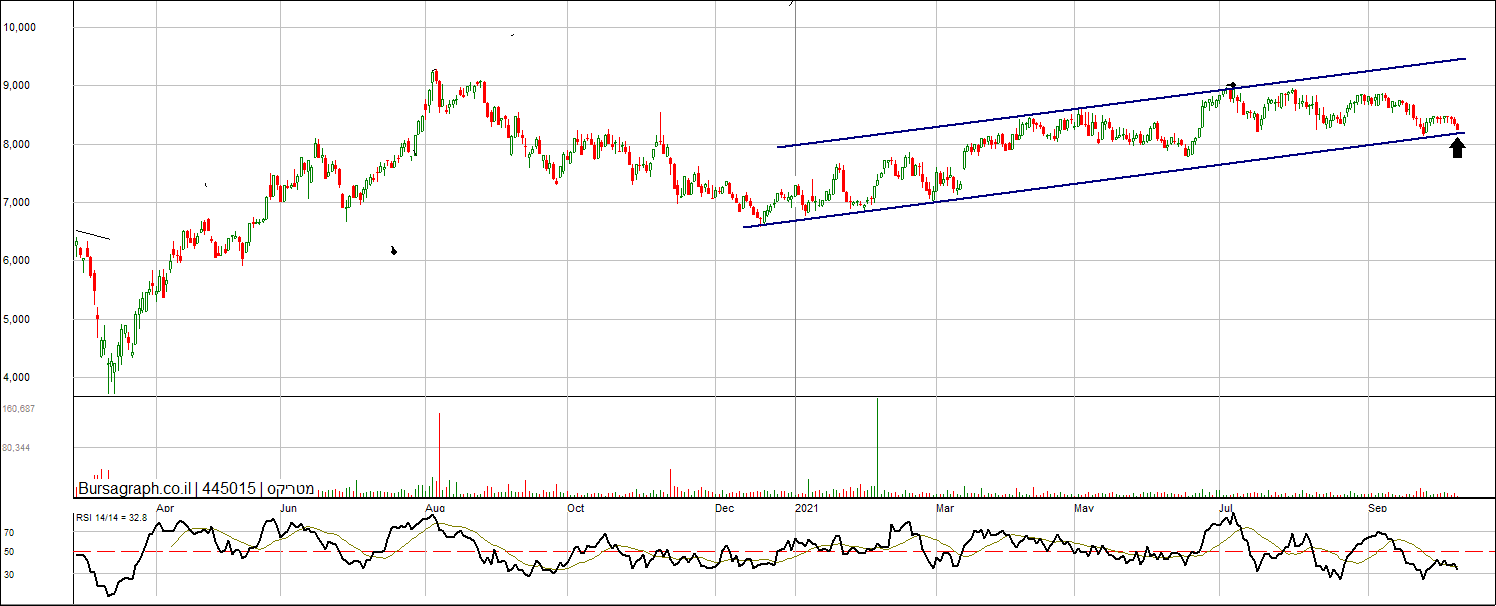Click the black up arrow below the channel
This screenshot has width=1496, height=606.
[1457, 148]
